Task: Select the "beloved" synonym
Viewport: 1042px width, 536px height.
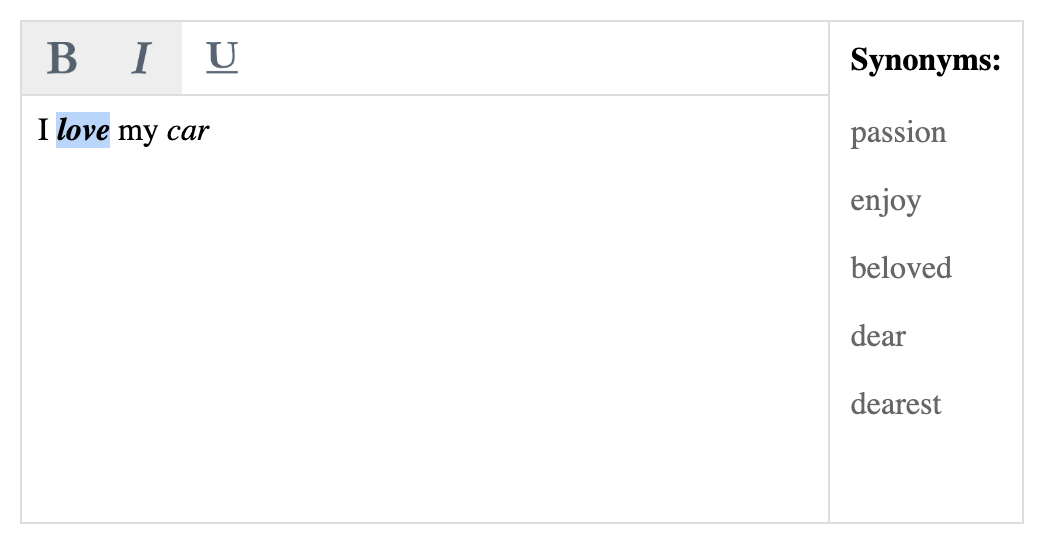Action: click(x=900, y=268)
